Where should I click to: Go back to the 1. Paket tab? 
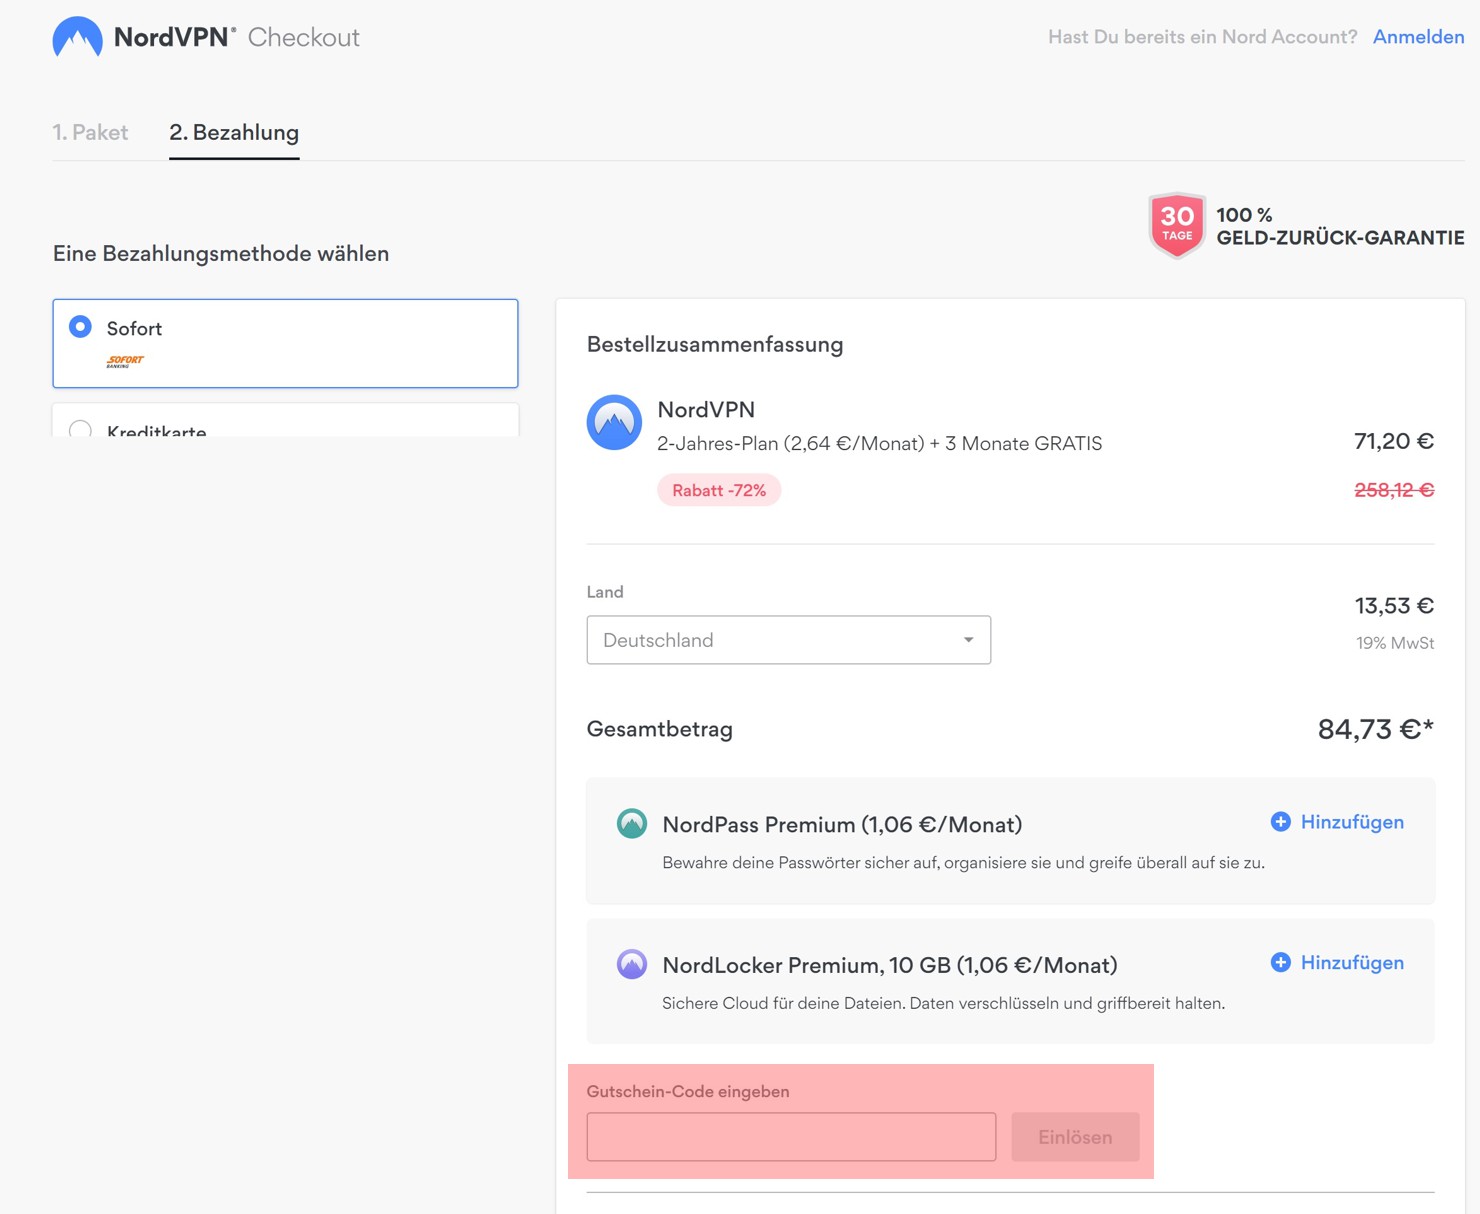90,132
